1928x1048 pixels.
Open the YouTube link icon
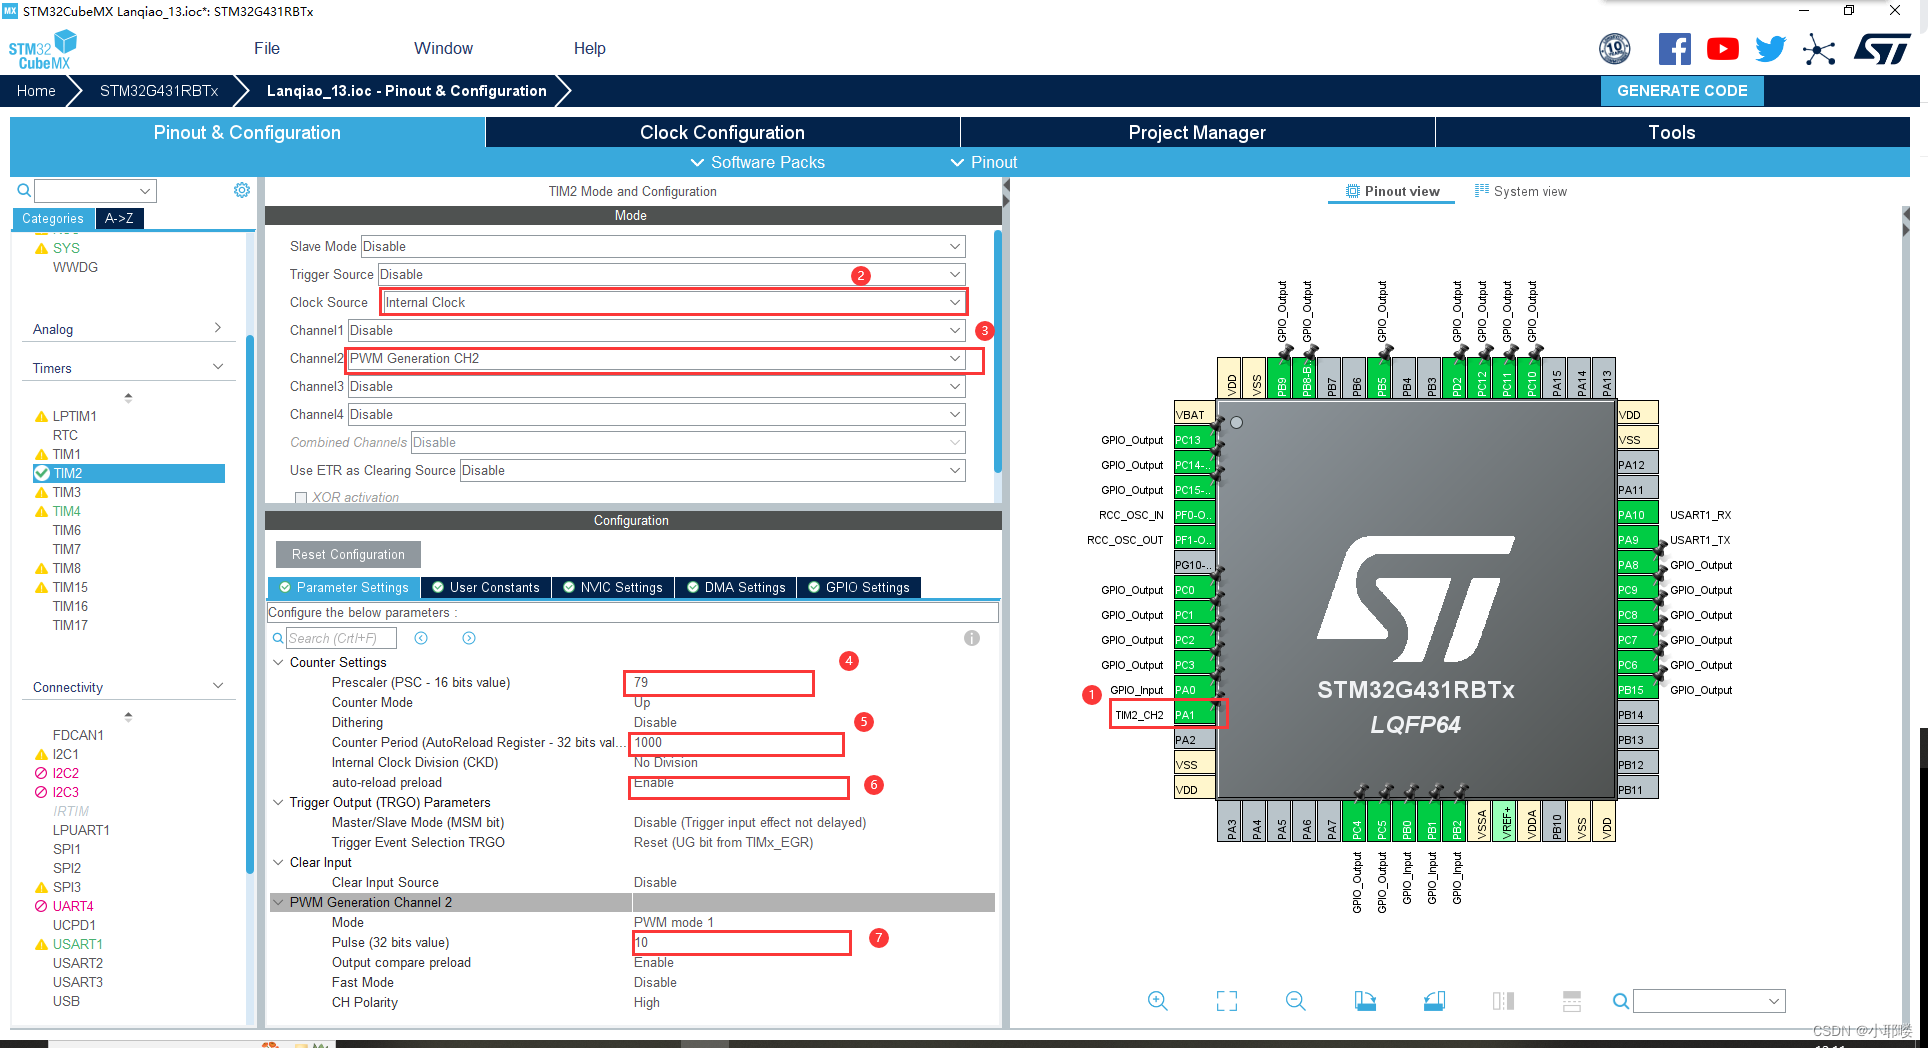(x=1722, y=49)
